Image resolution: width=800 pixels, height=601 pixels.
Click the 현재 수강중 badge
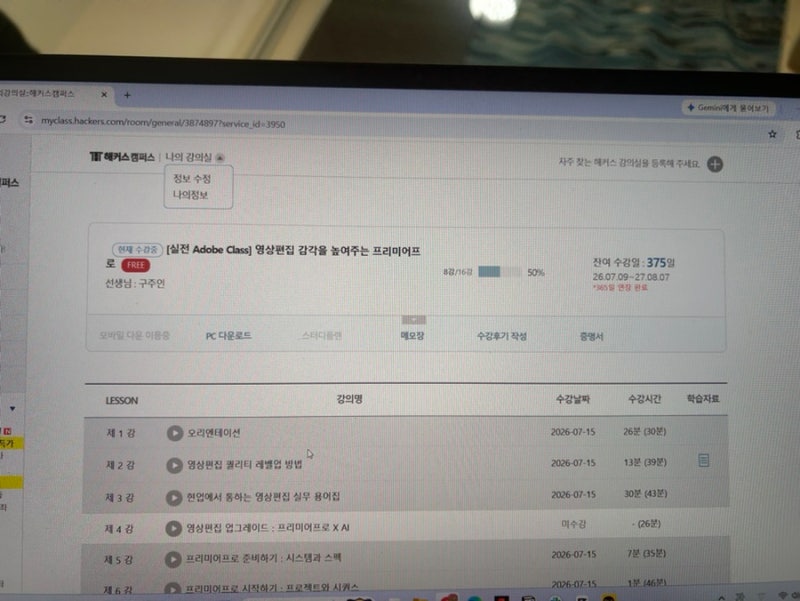click(137, 249)
